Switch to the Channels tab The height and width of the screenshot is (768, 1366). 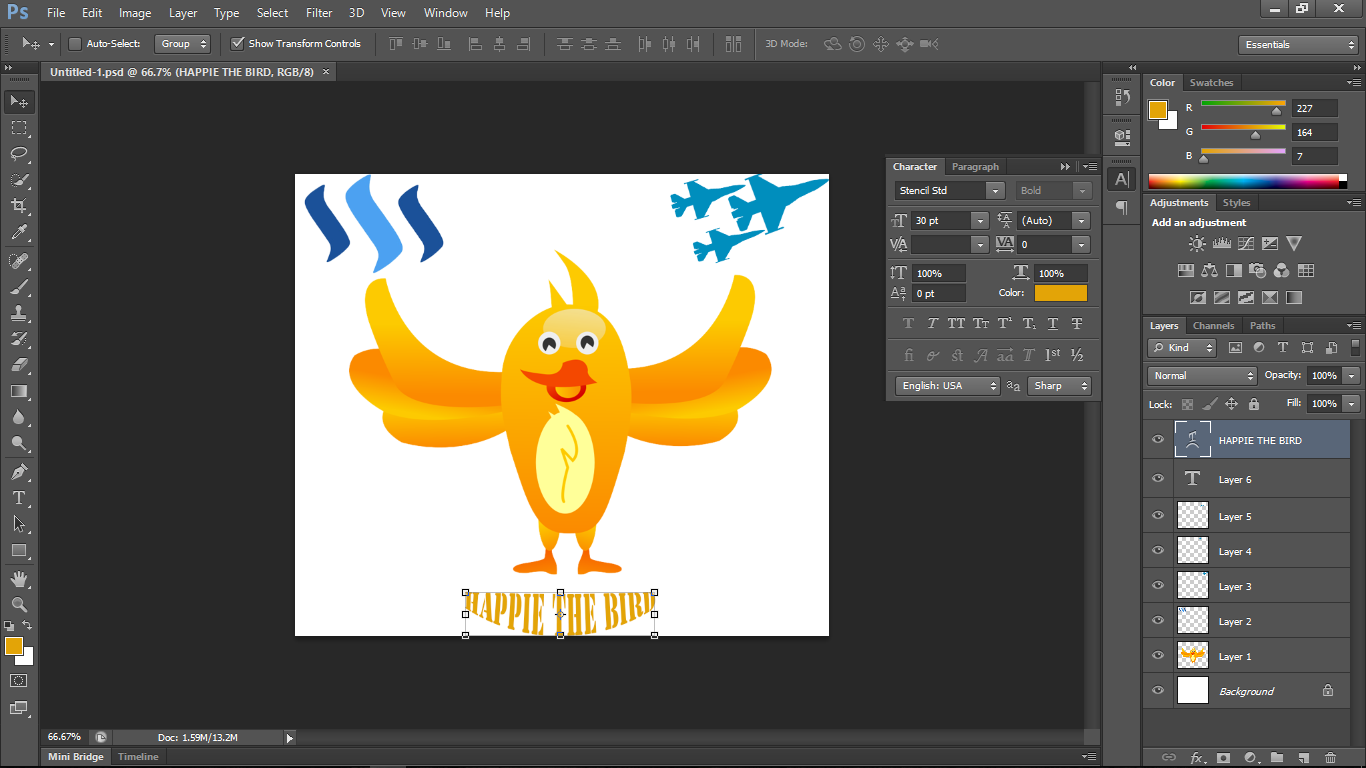coord(1213,326)
